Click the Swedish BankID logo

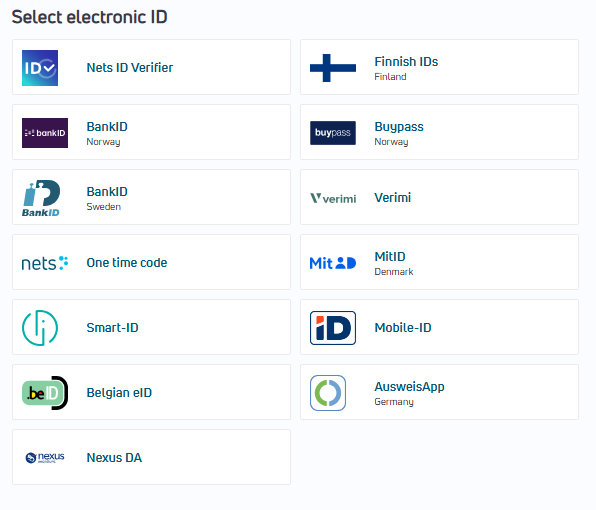[41, 198]
